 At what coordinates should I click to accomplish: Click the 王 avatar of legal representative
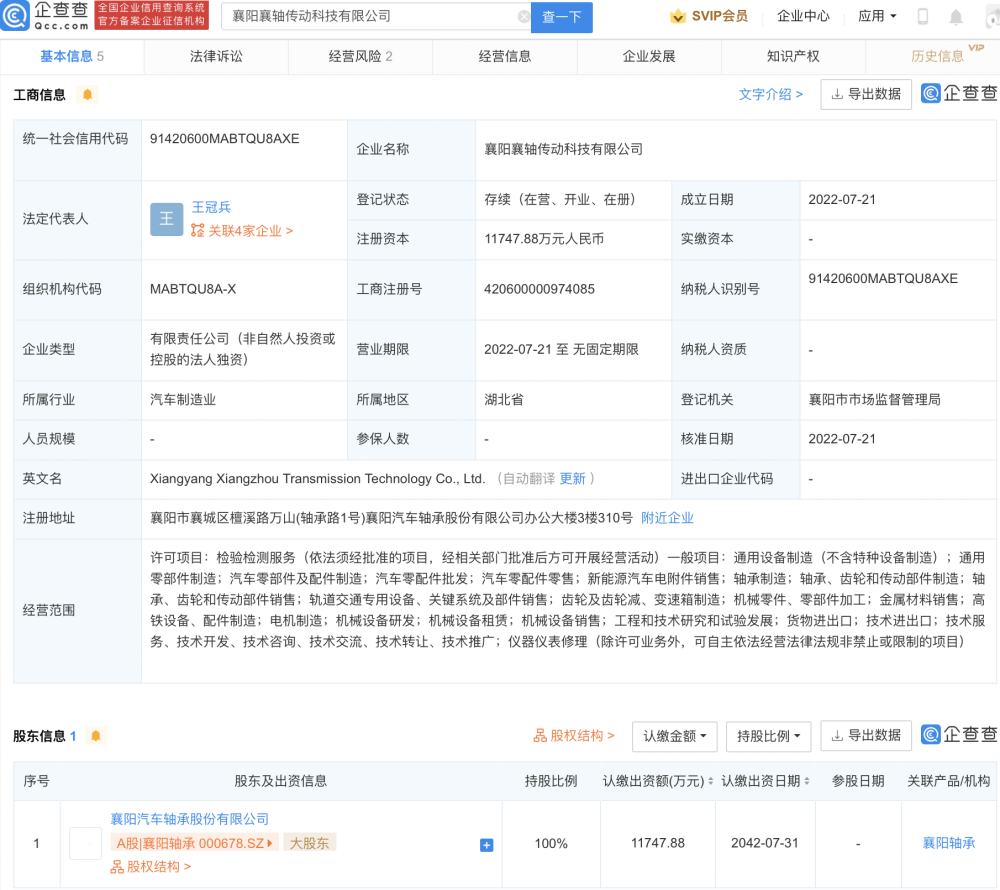[166, 219]
